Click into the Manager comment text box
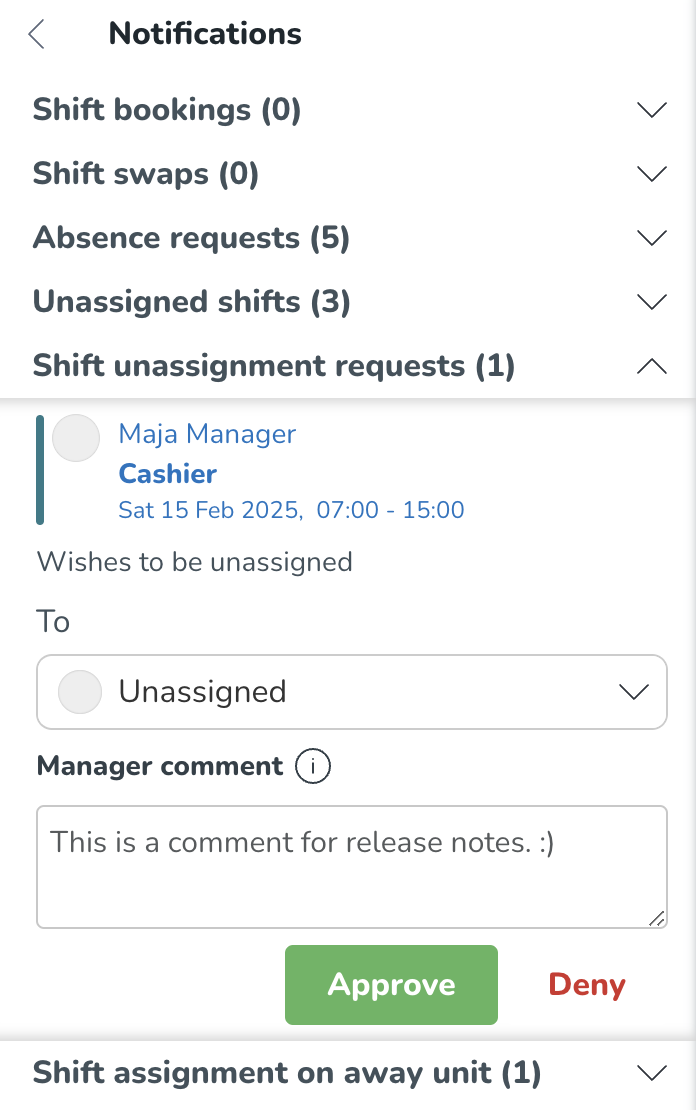Image resolution: width=696 pixels, height=1110 pixels. tap(352, 866)
